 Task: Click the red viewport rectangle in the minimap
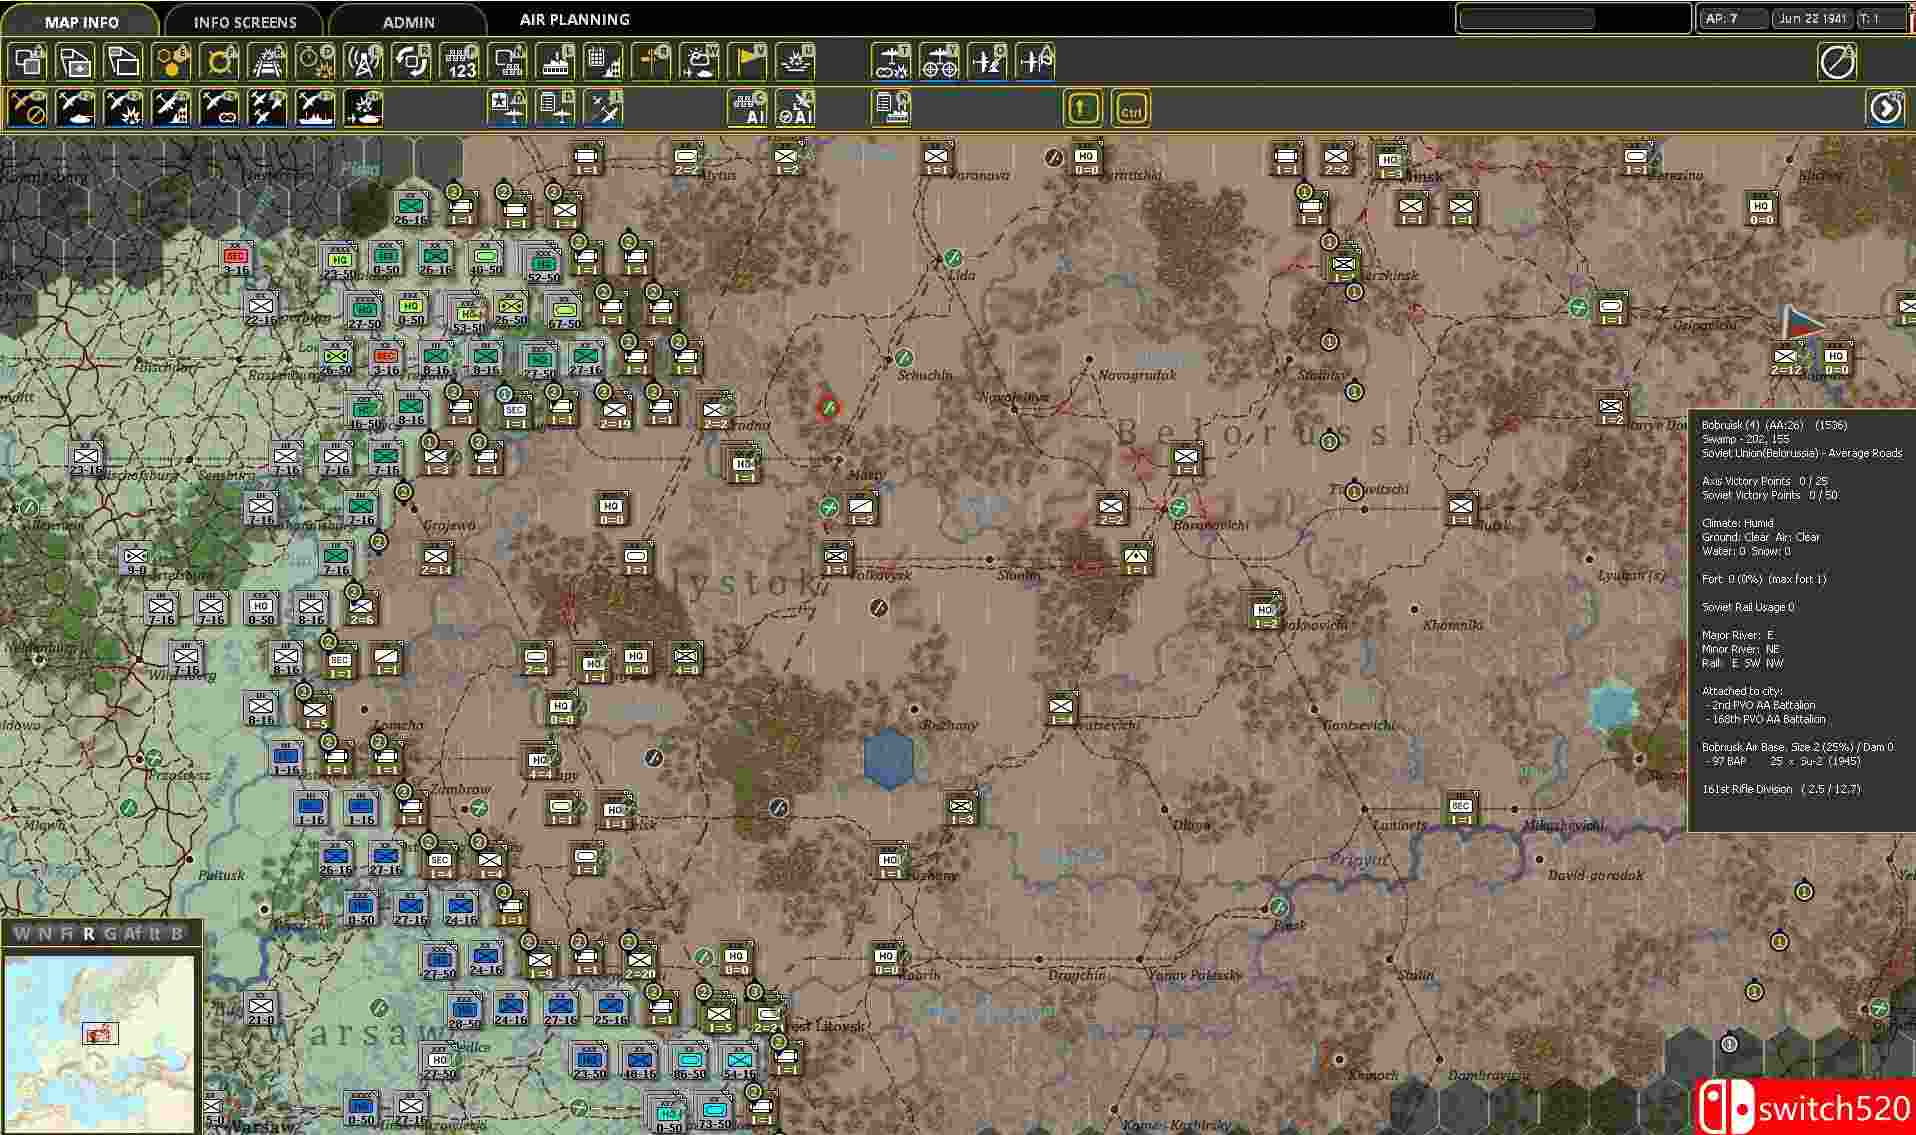coord(99,1034)
